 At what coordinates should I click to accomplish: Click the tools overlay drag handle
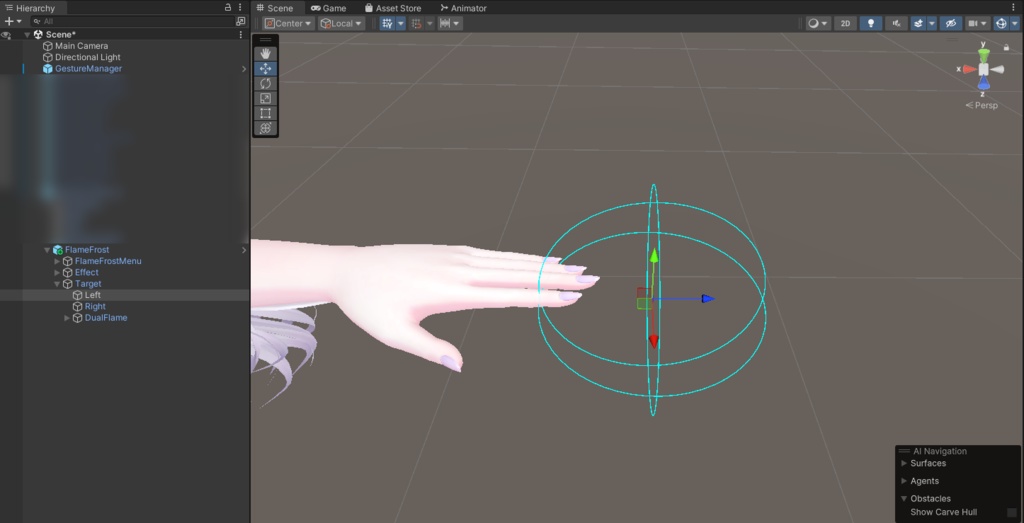point(265,40)
